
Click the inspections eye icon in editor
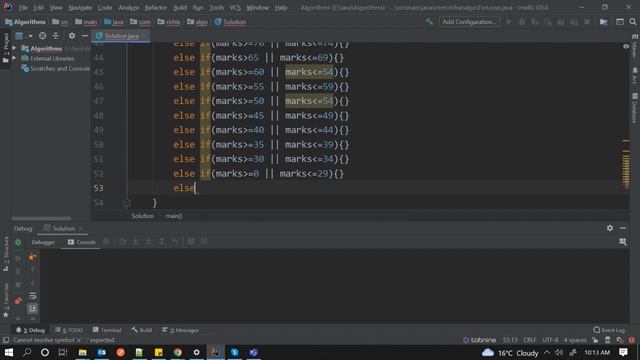626,47
